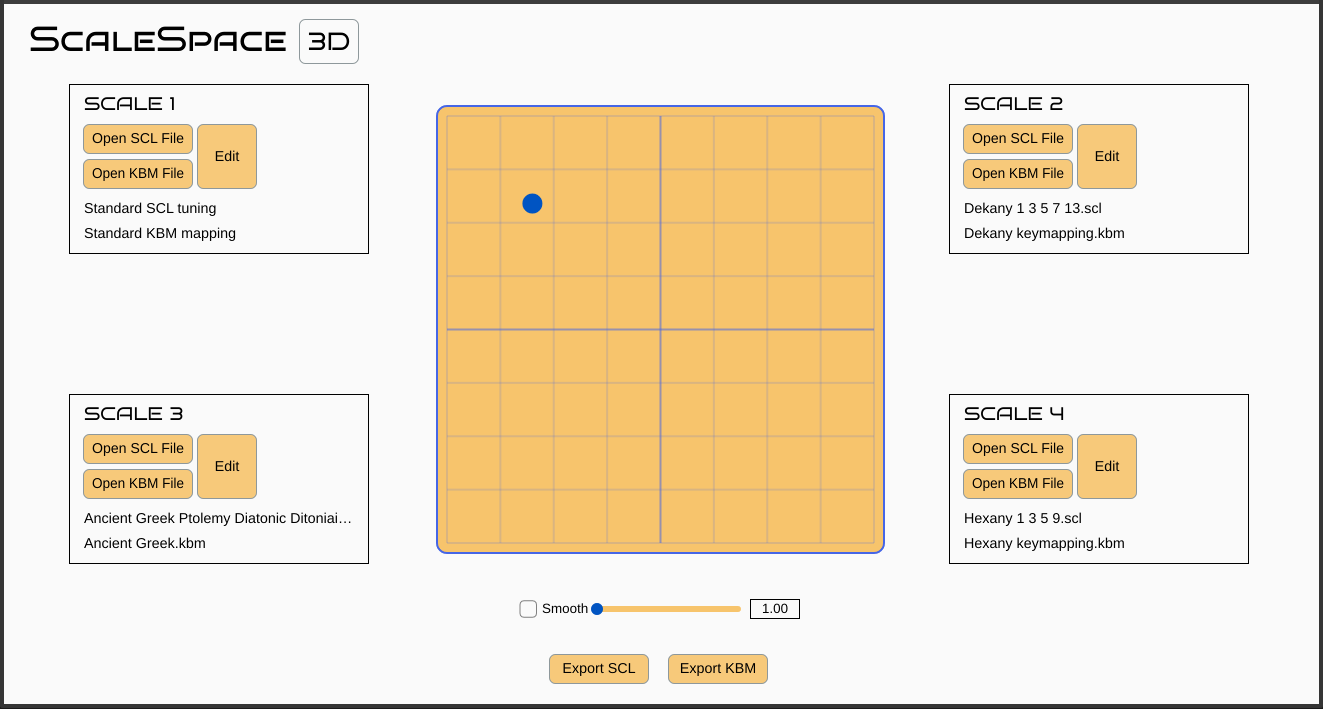Image resolution: width=1323 pixels, height=709 pixels.
Task: Open SCL file for Scale 3
Action: tap(138, 449)
